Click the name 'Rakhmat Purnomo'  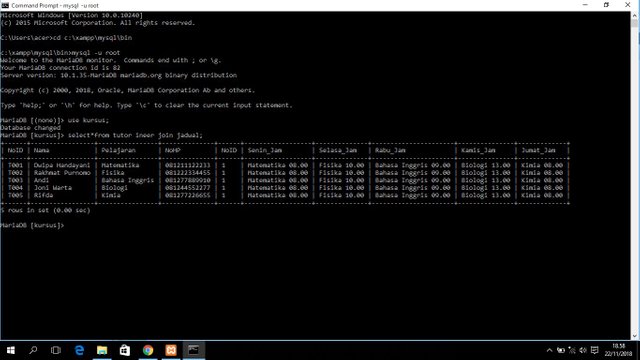[62, 173]
